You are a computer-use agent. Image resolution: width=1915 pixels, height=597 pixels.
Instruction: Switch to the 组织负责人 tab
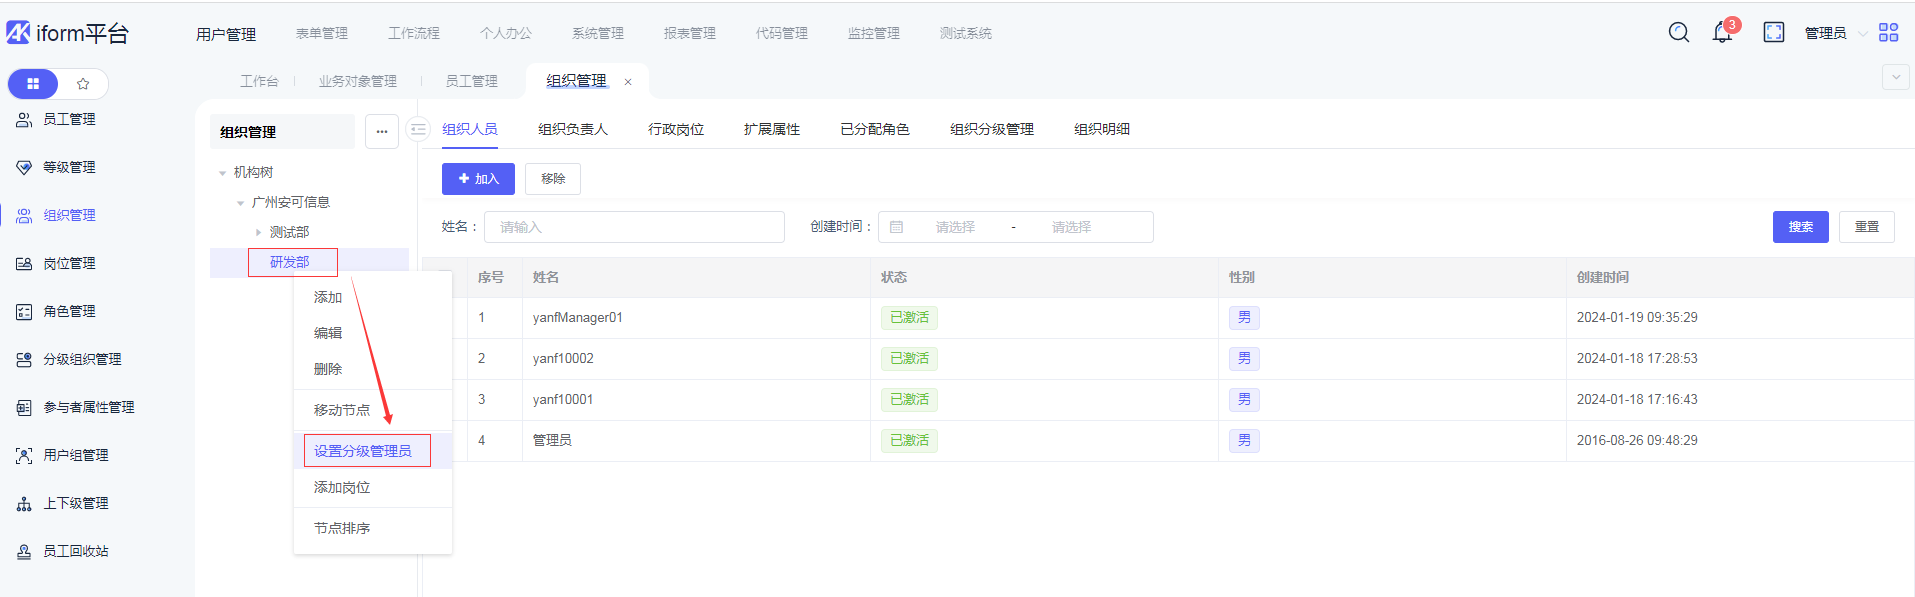572,129
